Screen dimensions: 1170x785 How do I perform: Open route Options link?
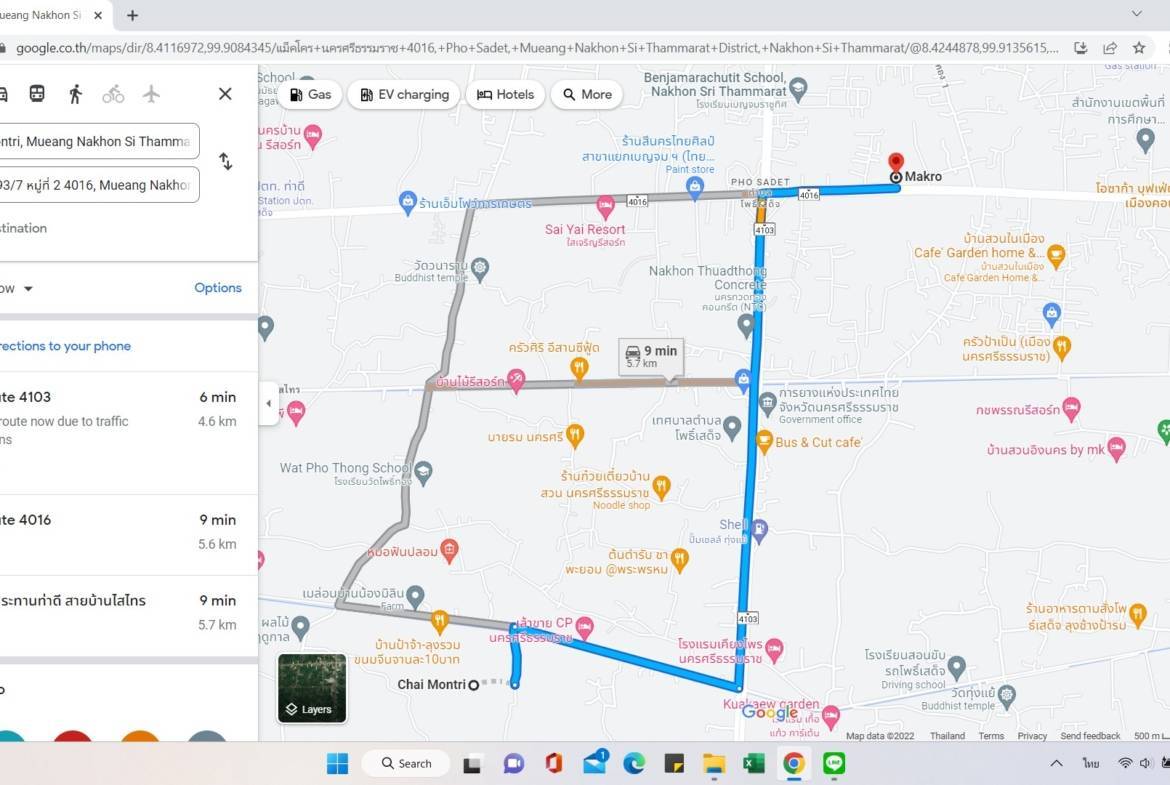(218, 288)
